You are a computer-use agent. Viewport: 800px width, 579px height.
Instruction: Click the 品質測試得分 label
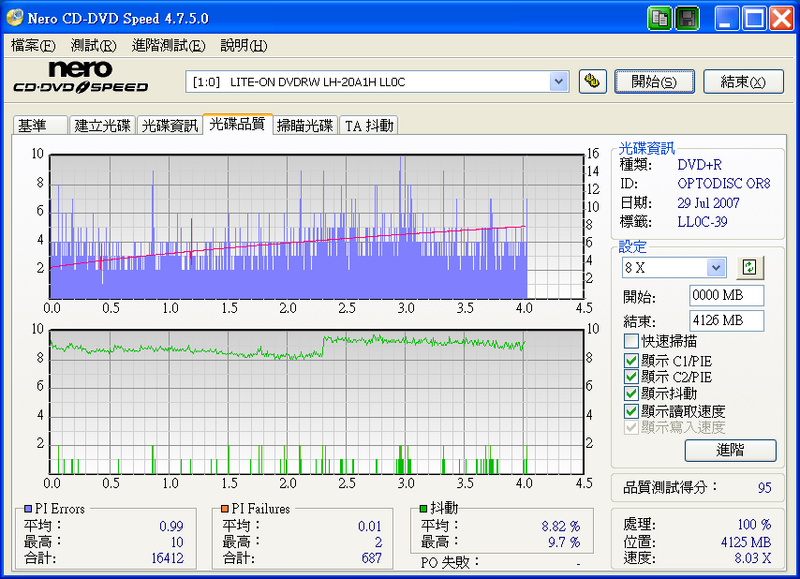670,488
